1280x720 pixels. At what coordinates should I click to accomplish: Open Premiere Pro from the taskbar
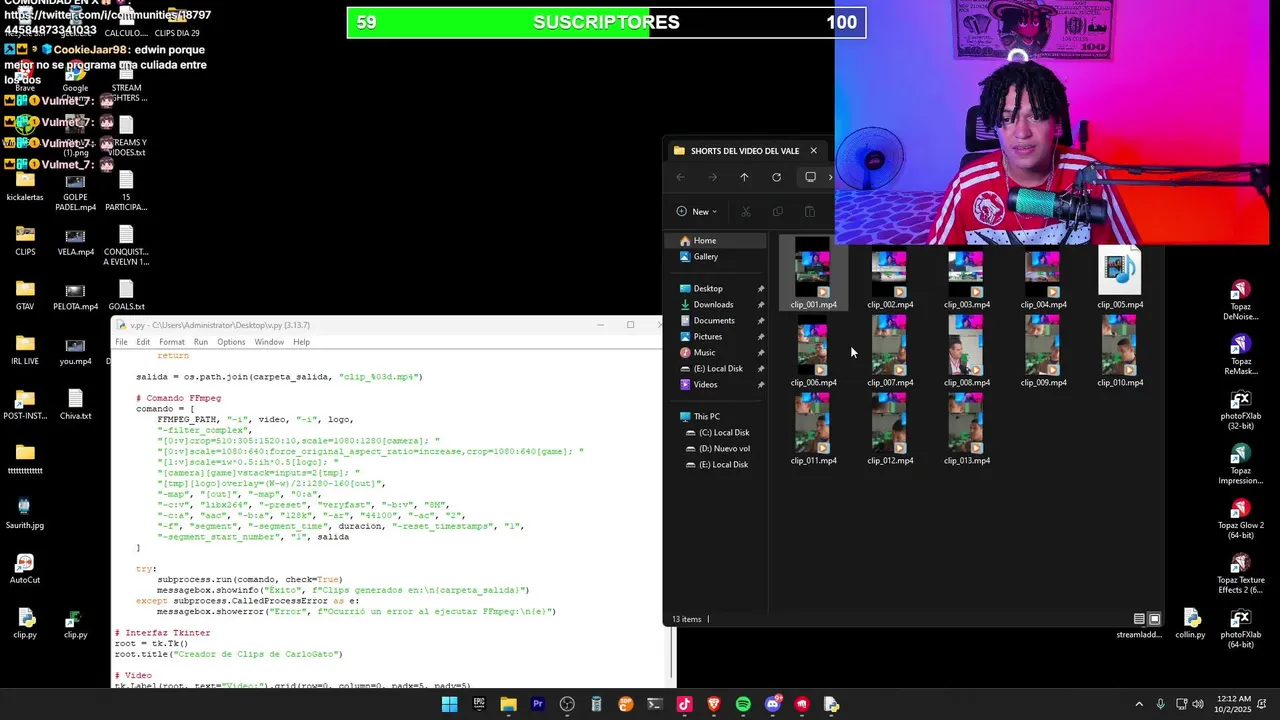coord(538,704)
